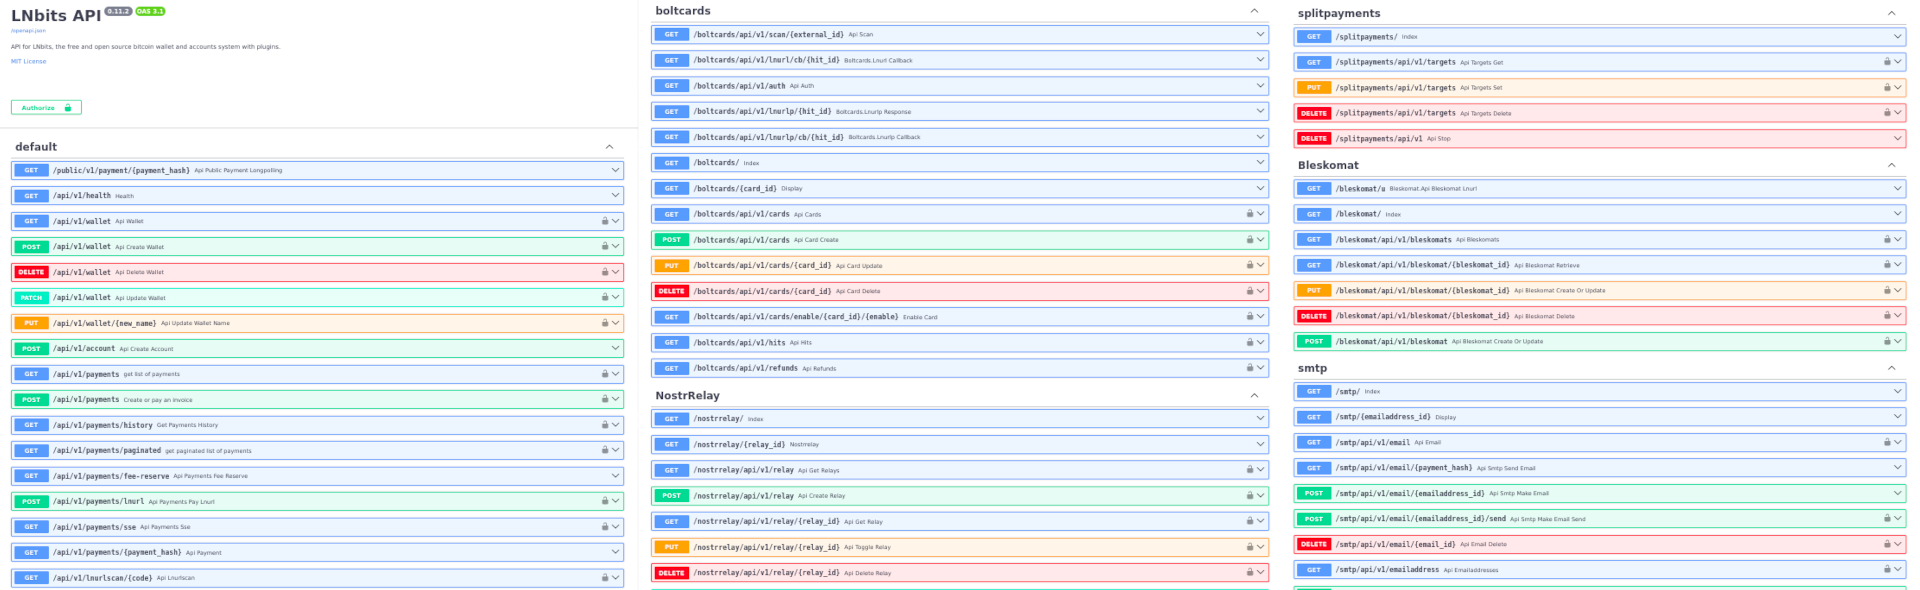
Task: Click the Boltcards.Lnurlp Response description
Action: pos(873,112)
